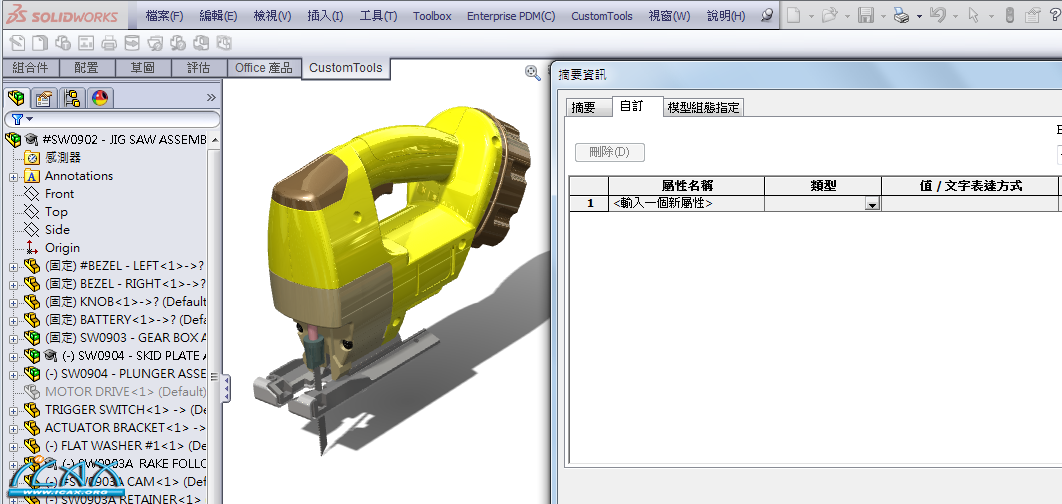
Task: Open the Save dropdown arrow
Action: pyautogui.click(x=883, y=16)
